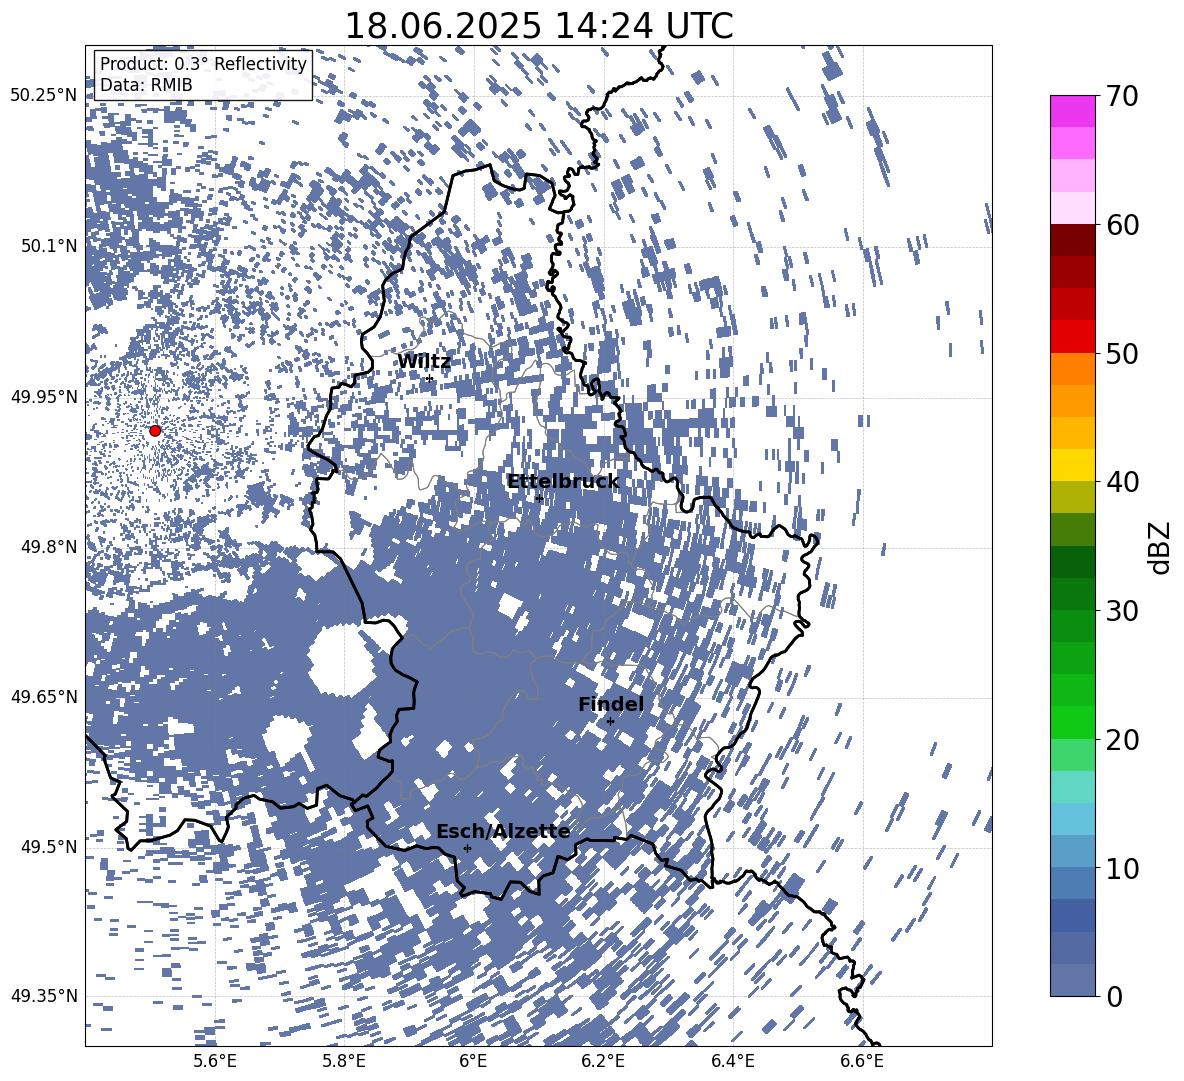Click the red radar site marker
The height and width of the screenshot is (1081, 1184).
[x=155, y=431]
